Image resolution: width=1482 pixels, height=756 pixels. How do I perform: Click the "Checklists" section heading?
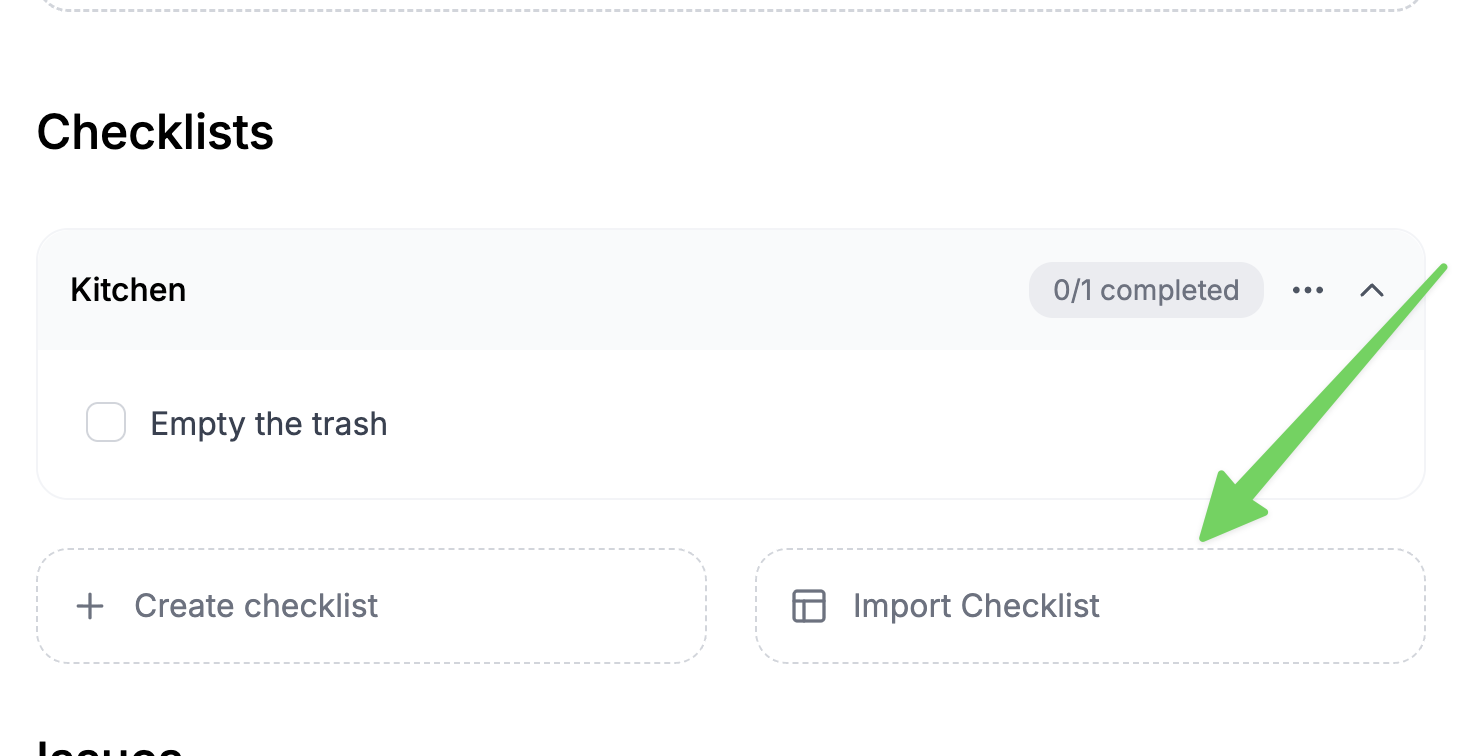(155, 132)
